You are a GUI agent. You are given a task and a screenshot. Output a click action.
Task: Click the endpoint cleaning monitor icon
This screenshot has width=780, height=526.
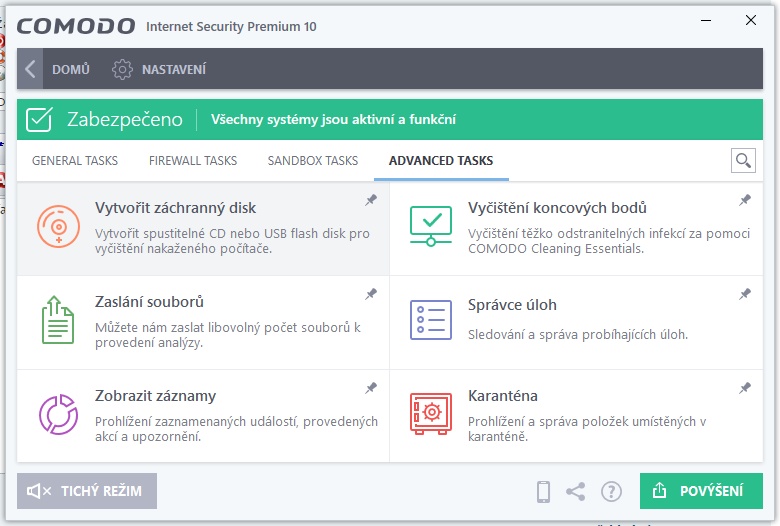(x=431, y=226)
